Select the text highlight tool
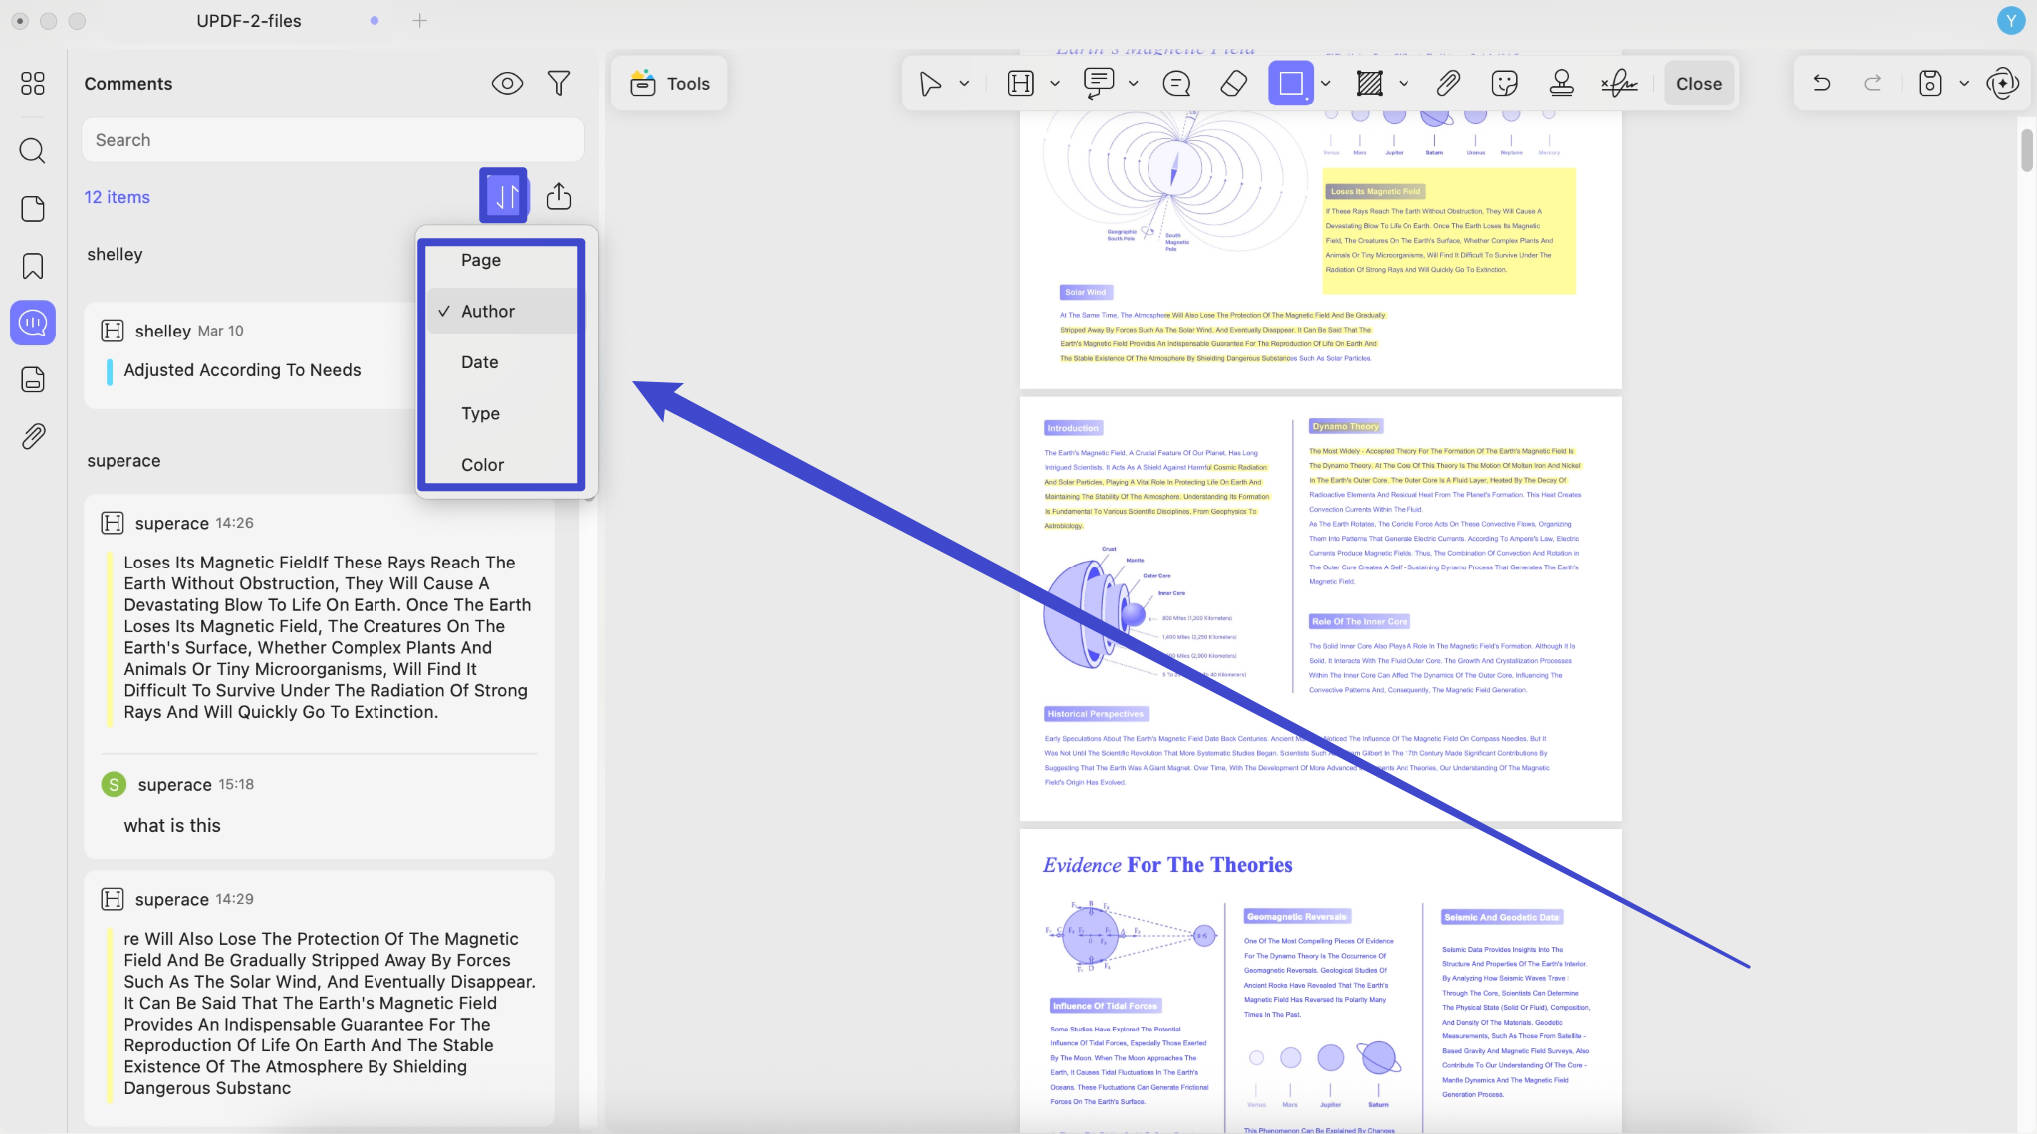The width and height of the screenshot is (2037, 1134). tap(1020, 84)
